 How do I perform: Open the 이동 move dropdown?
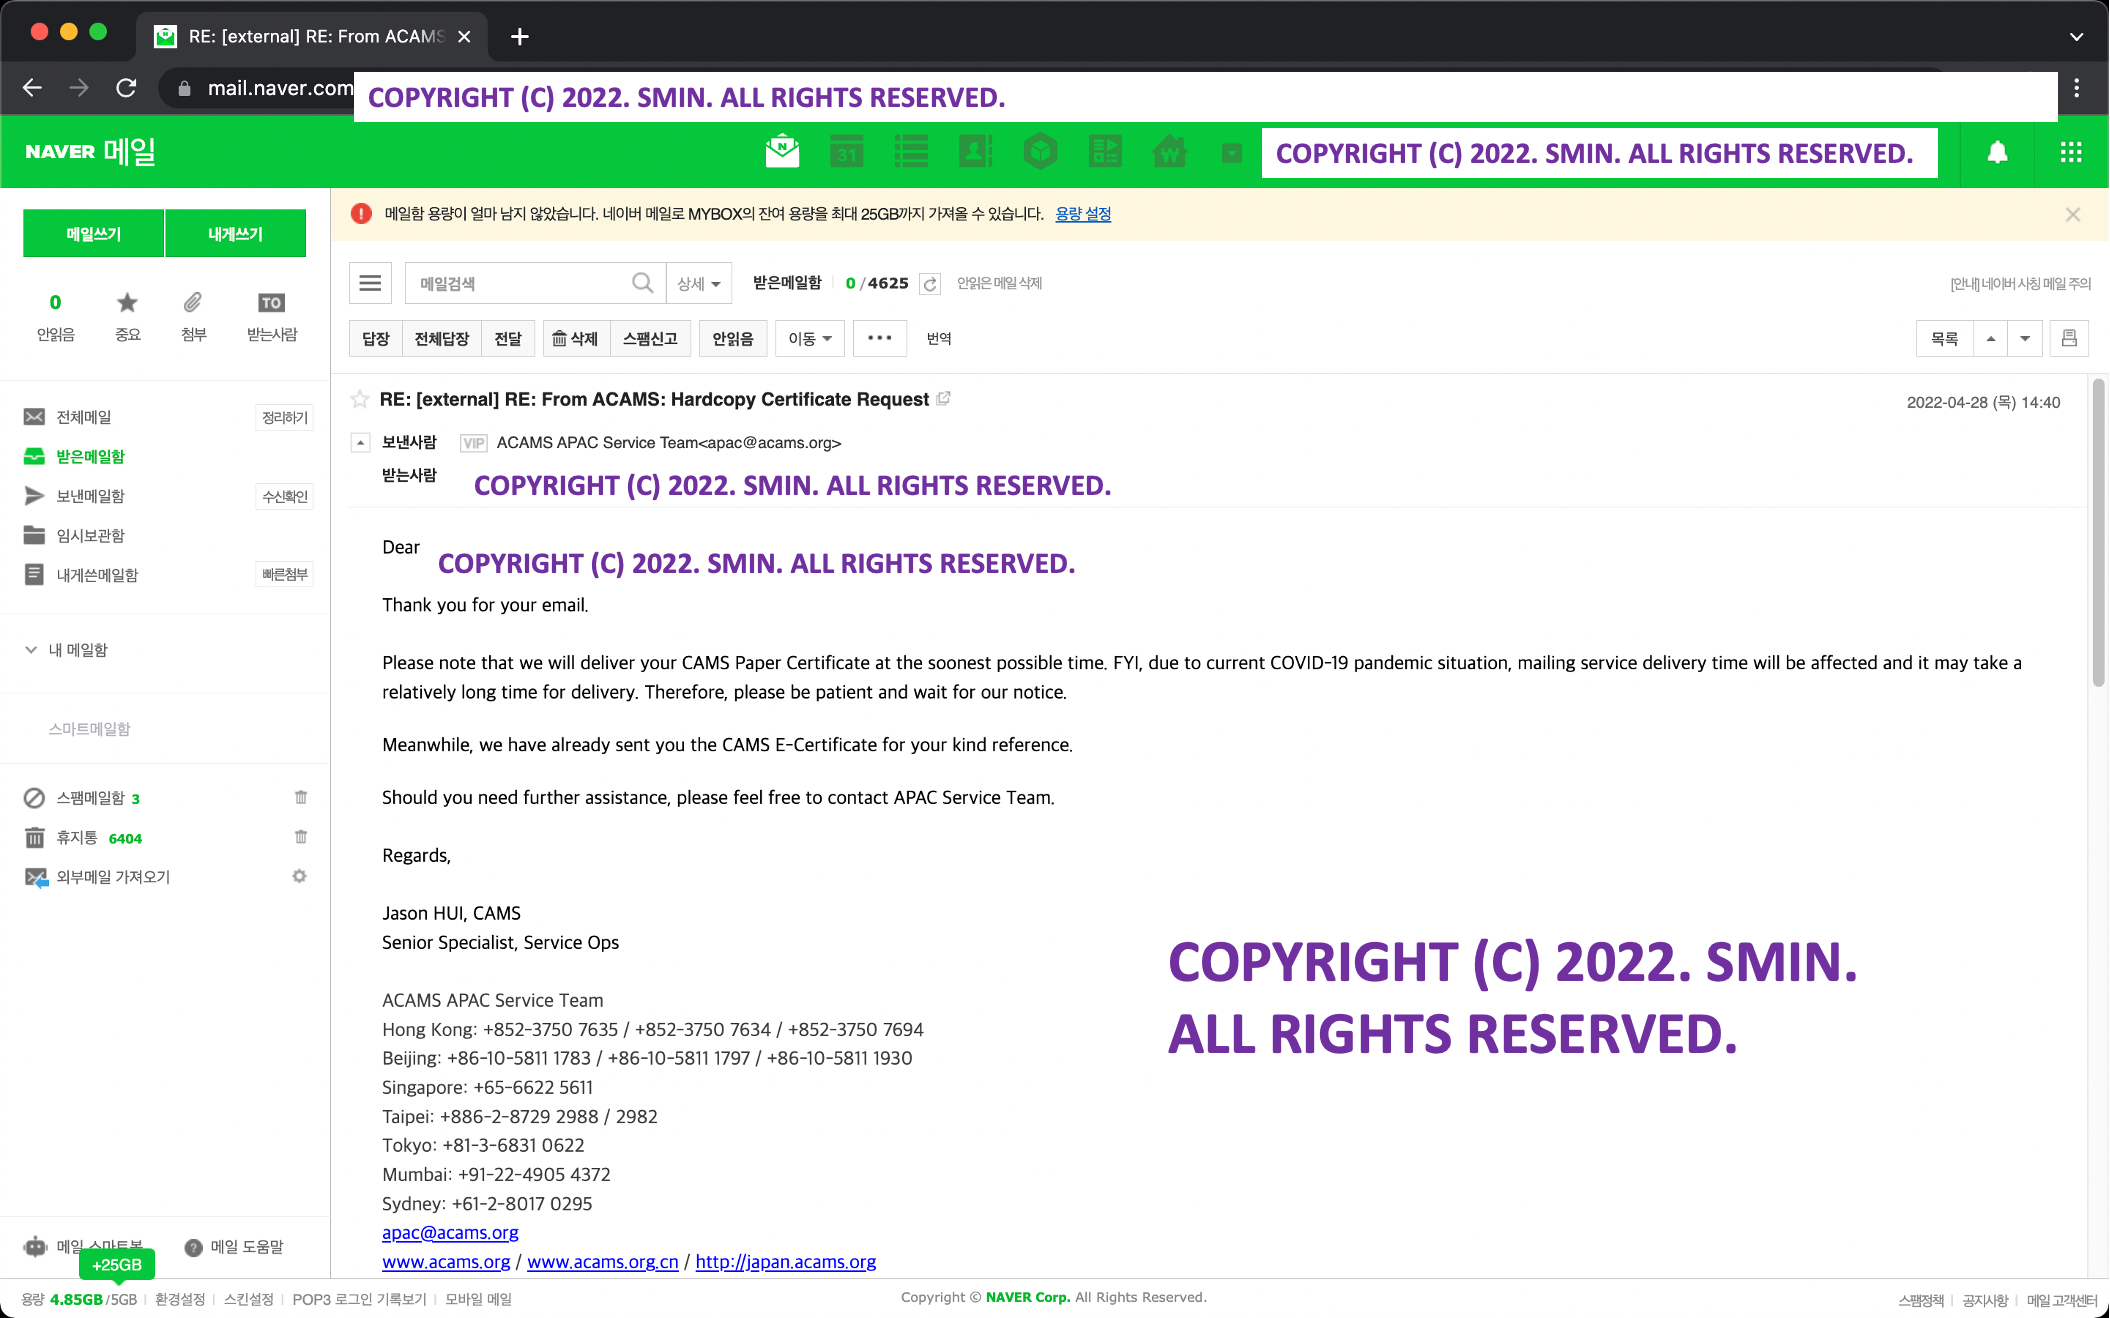pyautogui.click(x=810, y=338)
